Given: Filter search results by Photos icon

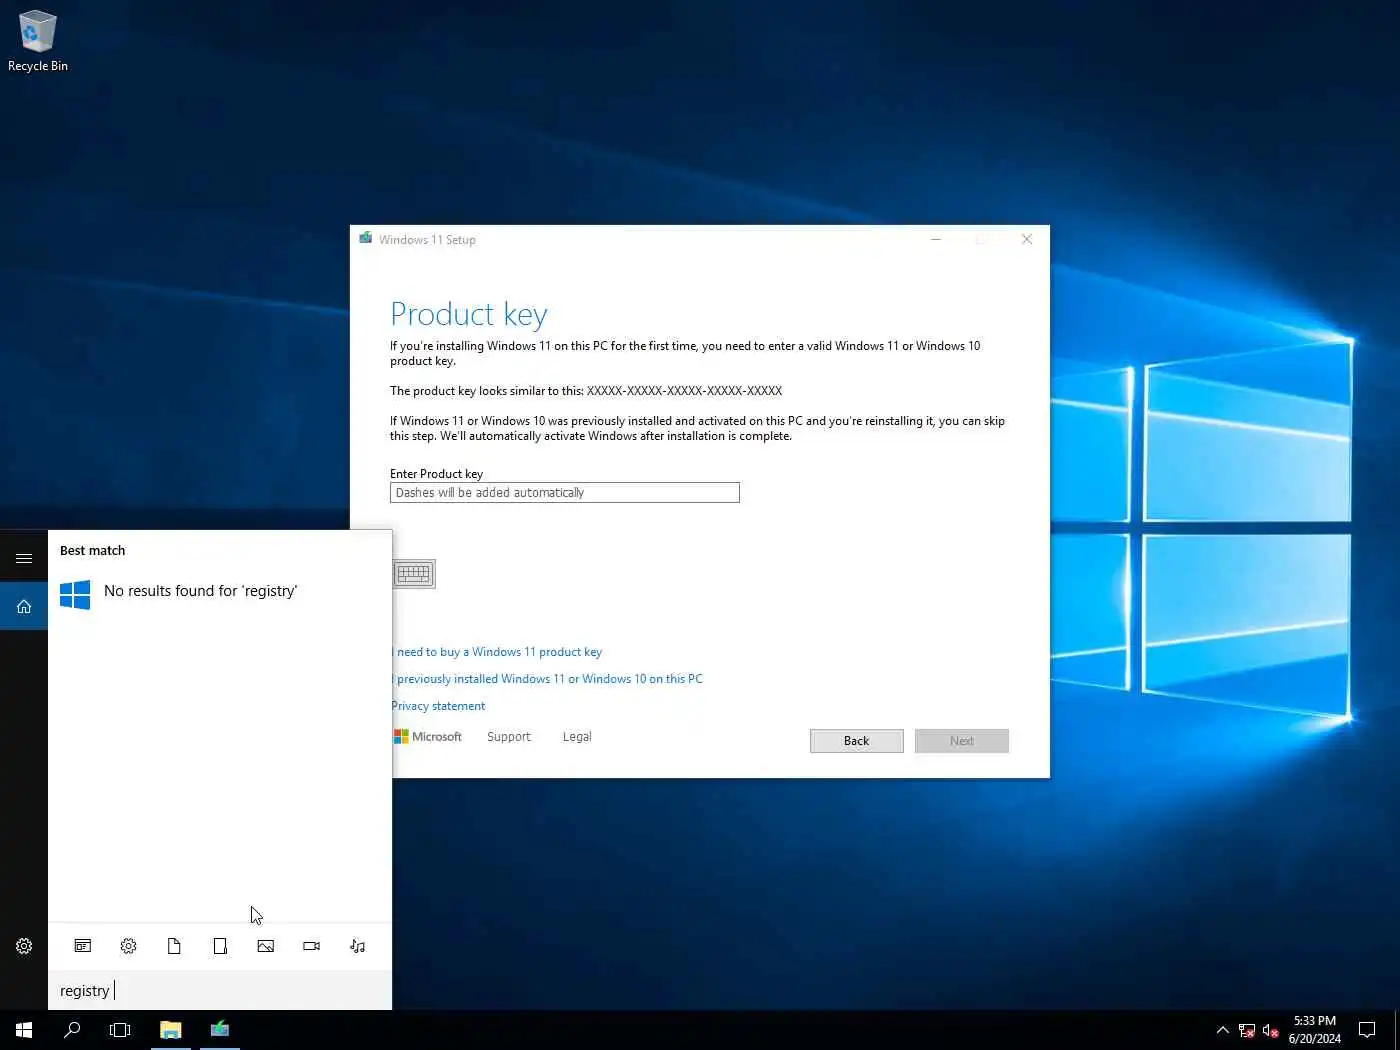Looking at the screenshot, I should (266, 946).
